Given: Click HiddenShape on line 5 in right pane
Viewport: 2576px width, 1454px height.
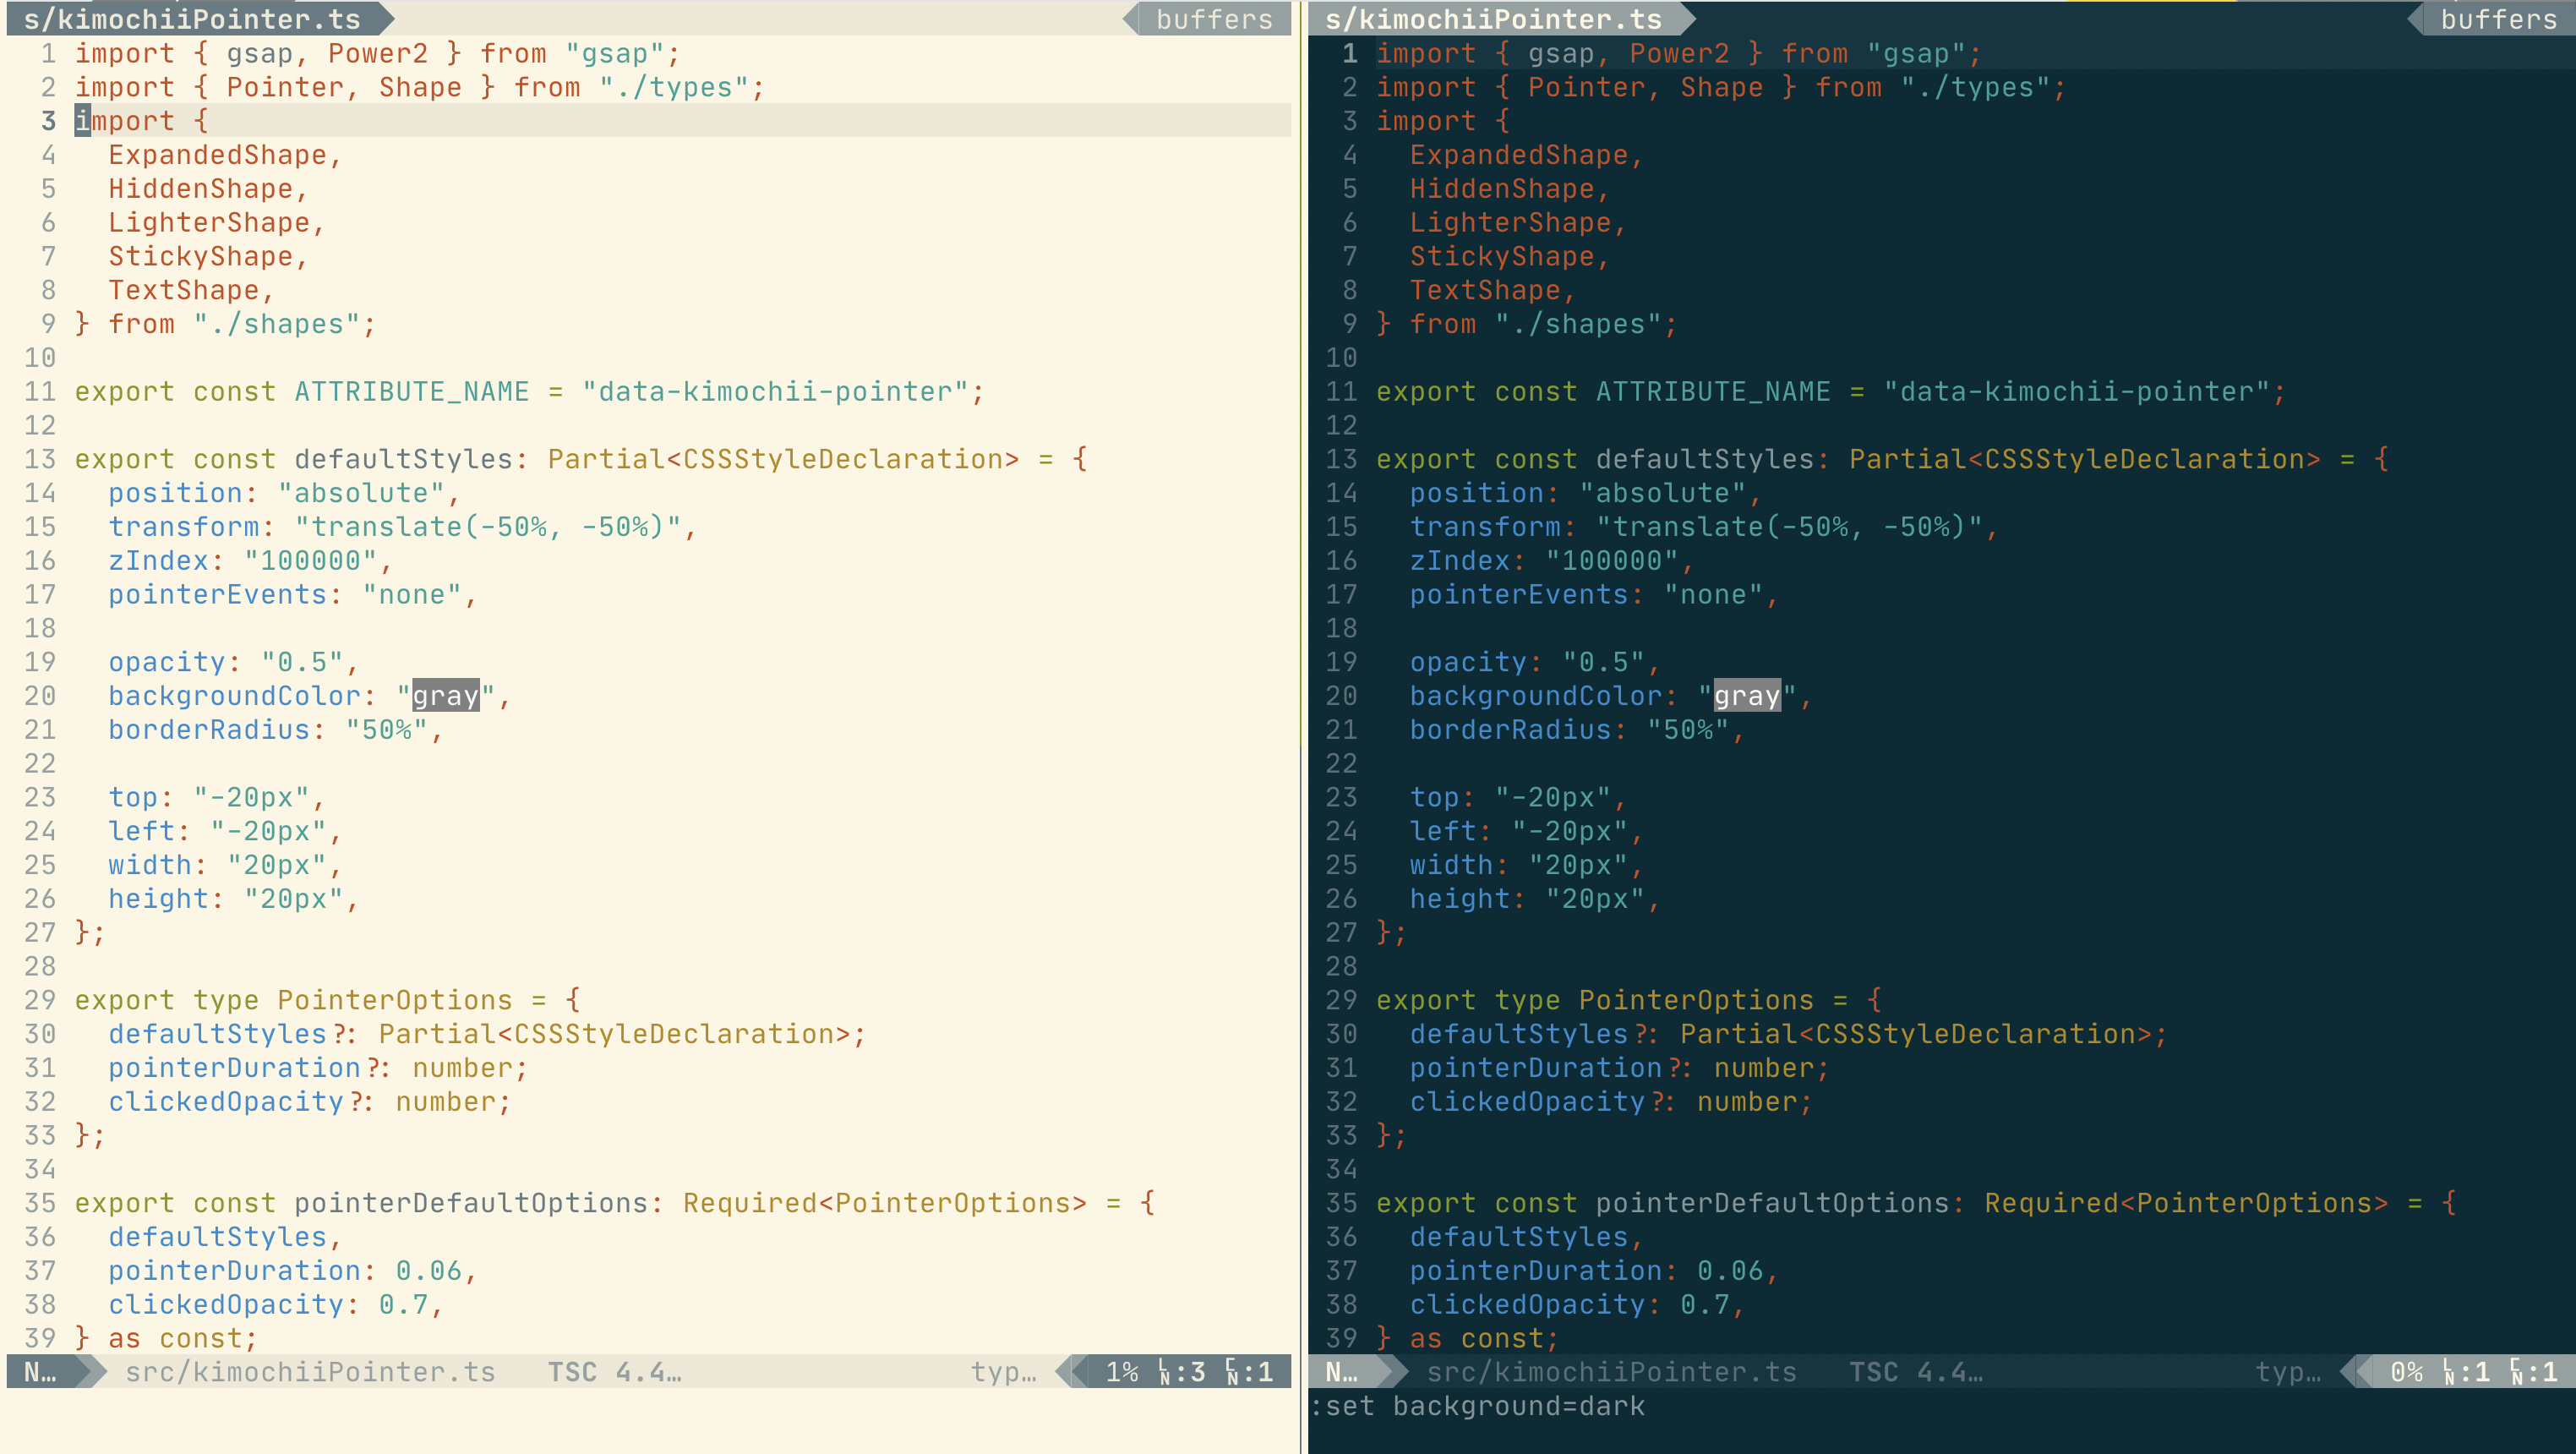Looking at the screenshot, I should (x=1502, y=189).
